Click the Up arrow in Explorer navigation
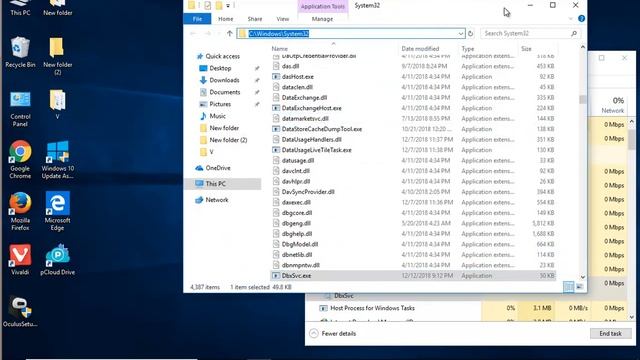640x360 pixels. [229, 33]
